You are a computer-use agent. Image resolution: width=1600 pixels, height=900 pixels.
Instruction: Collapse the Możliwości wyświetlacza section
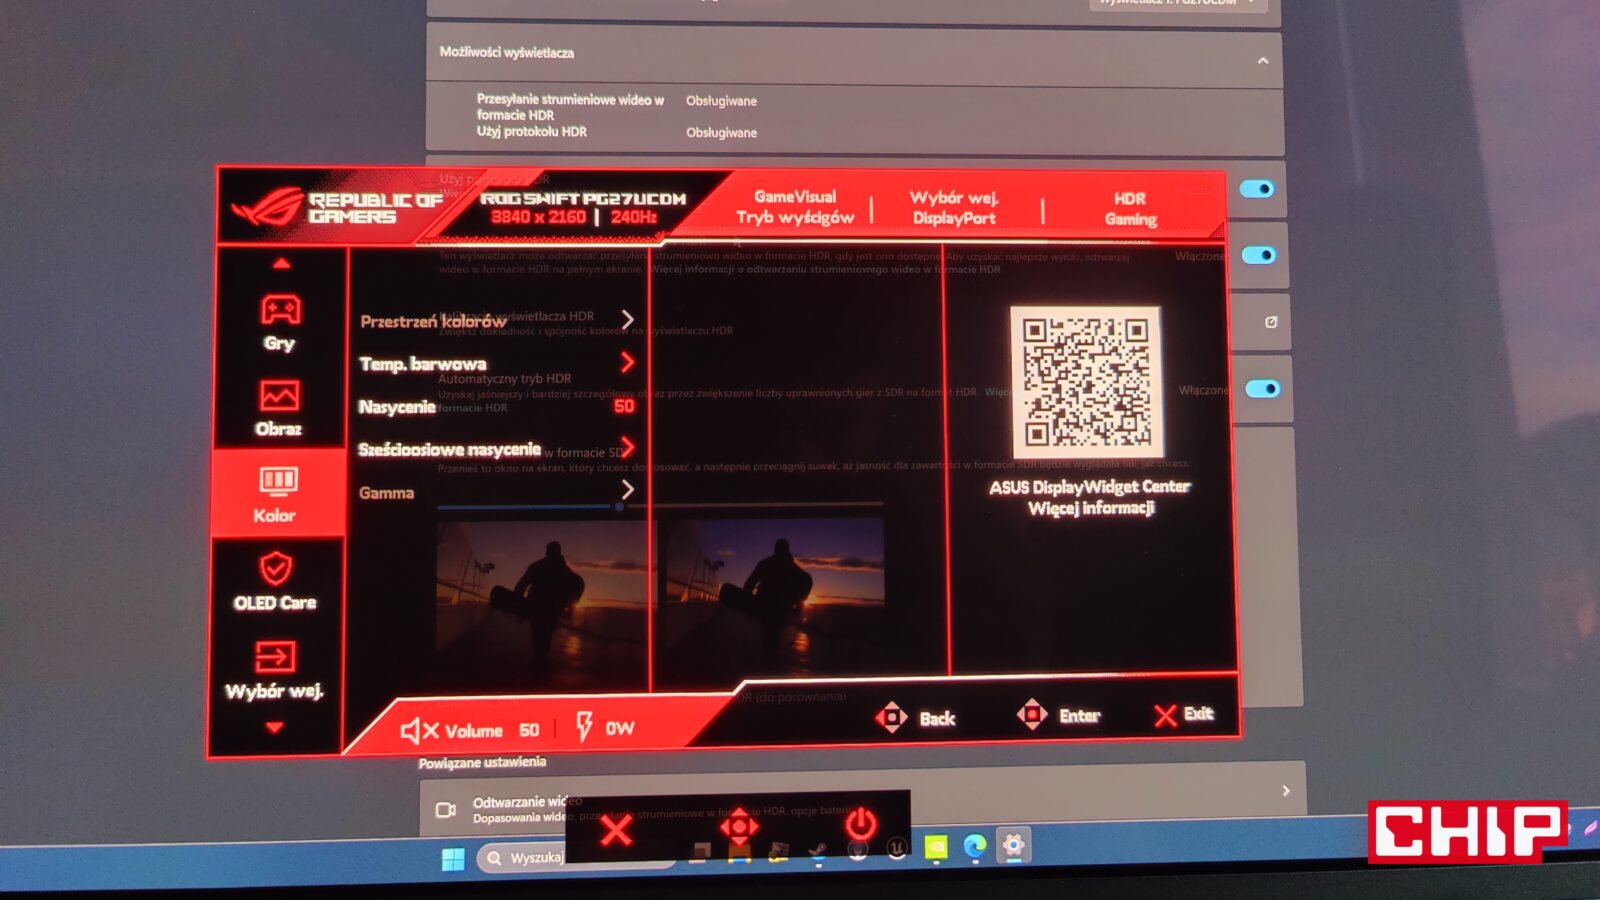click(x=1263, y=61)
